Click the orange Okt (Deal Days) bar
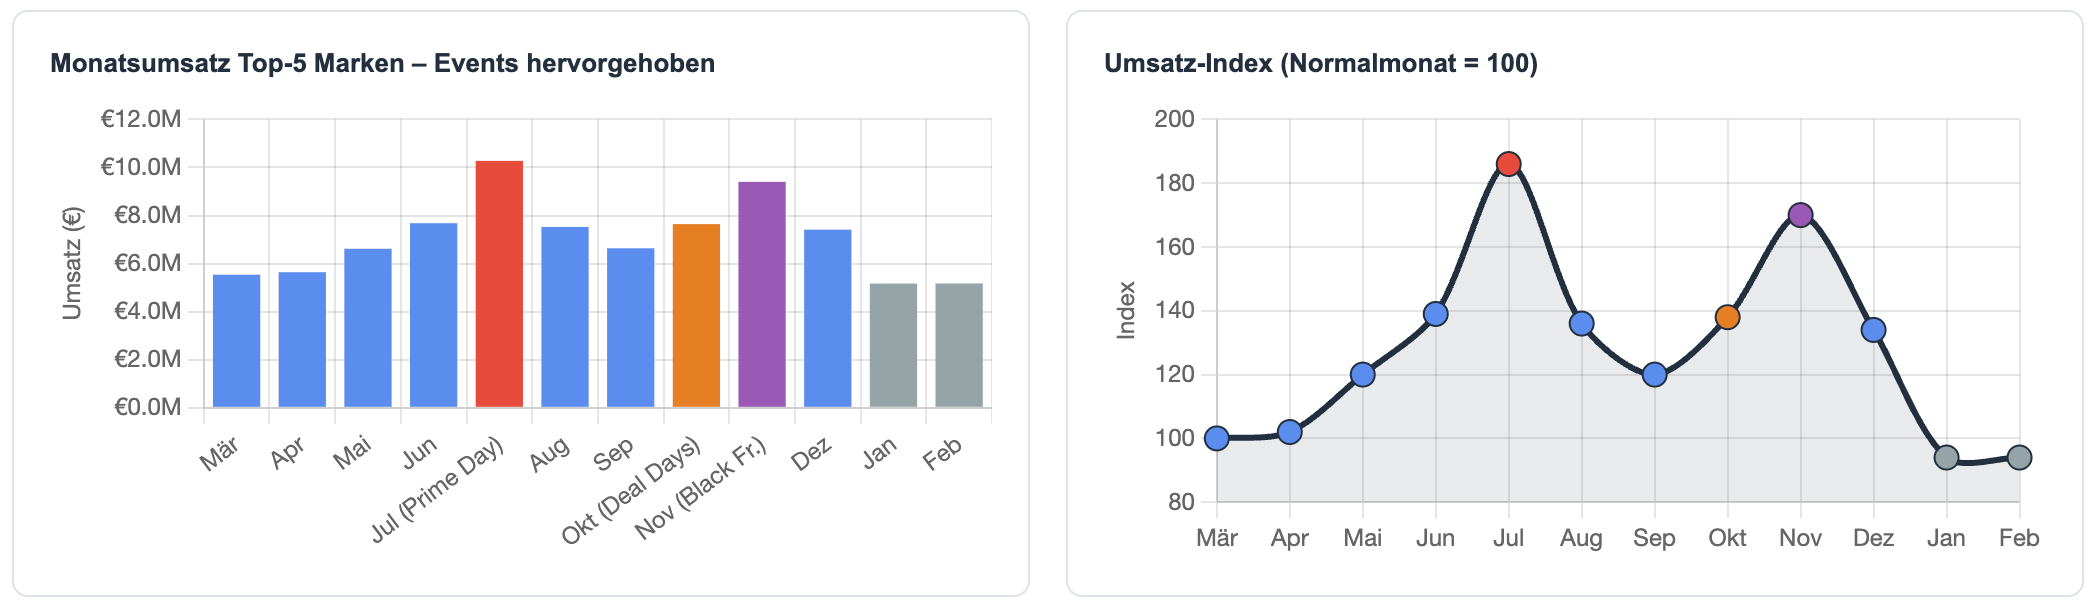This screenshot has height=606, width=2090. tap(696, 316)
